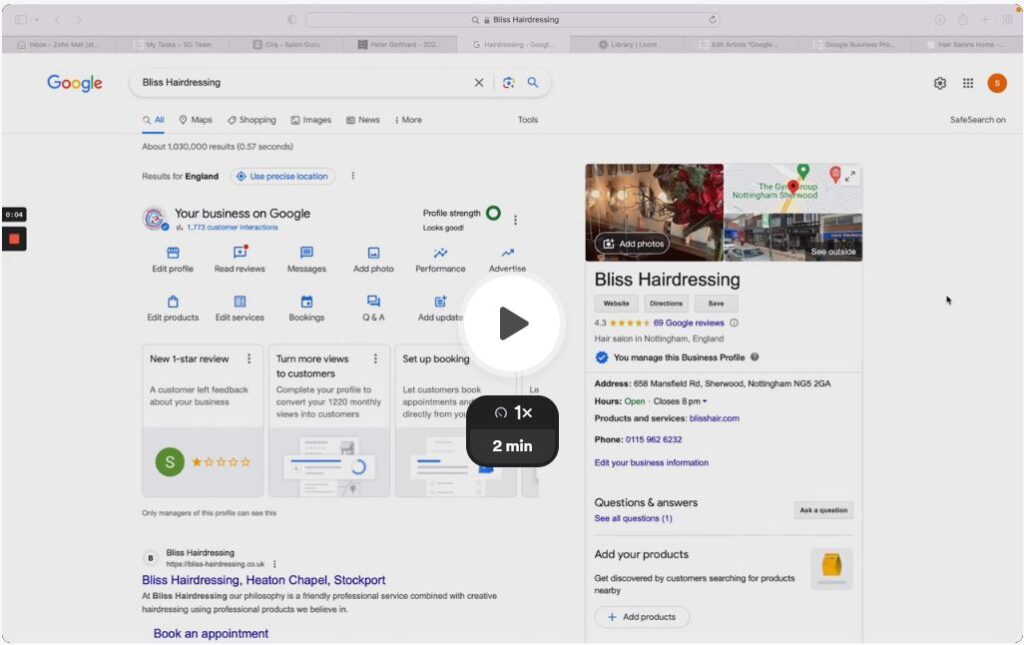The image size is (1024, 645).
Task: Click Ask a question button
Action: 824,511
